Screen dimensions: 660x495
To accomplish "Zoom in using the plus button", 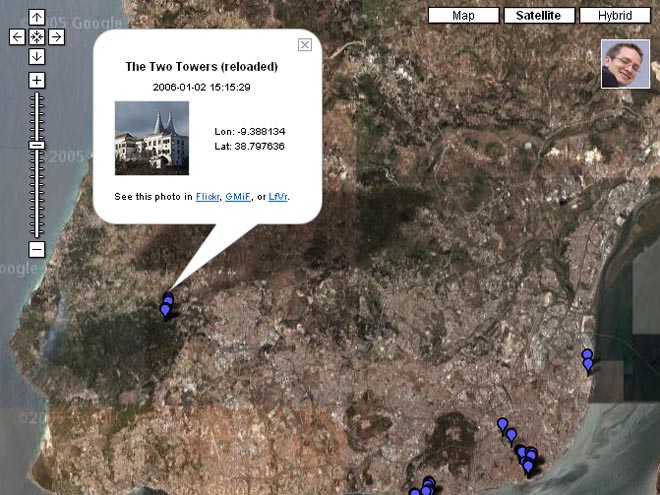I will click(x=37, y=80).
